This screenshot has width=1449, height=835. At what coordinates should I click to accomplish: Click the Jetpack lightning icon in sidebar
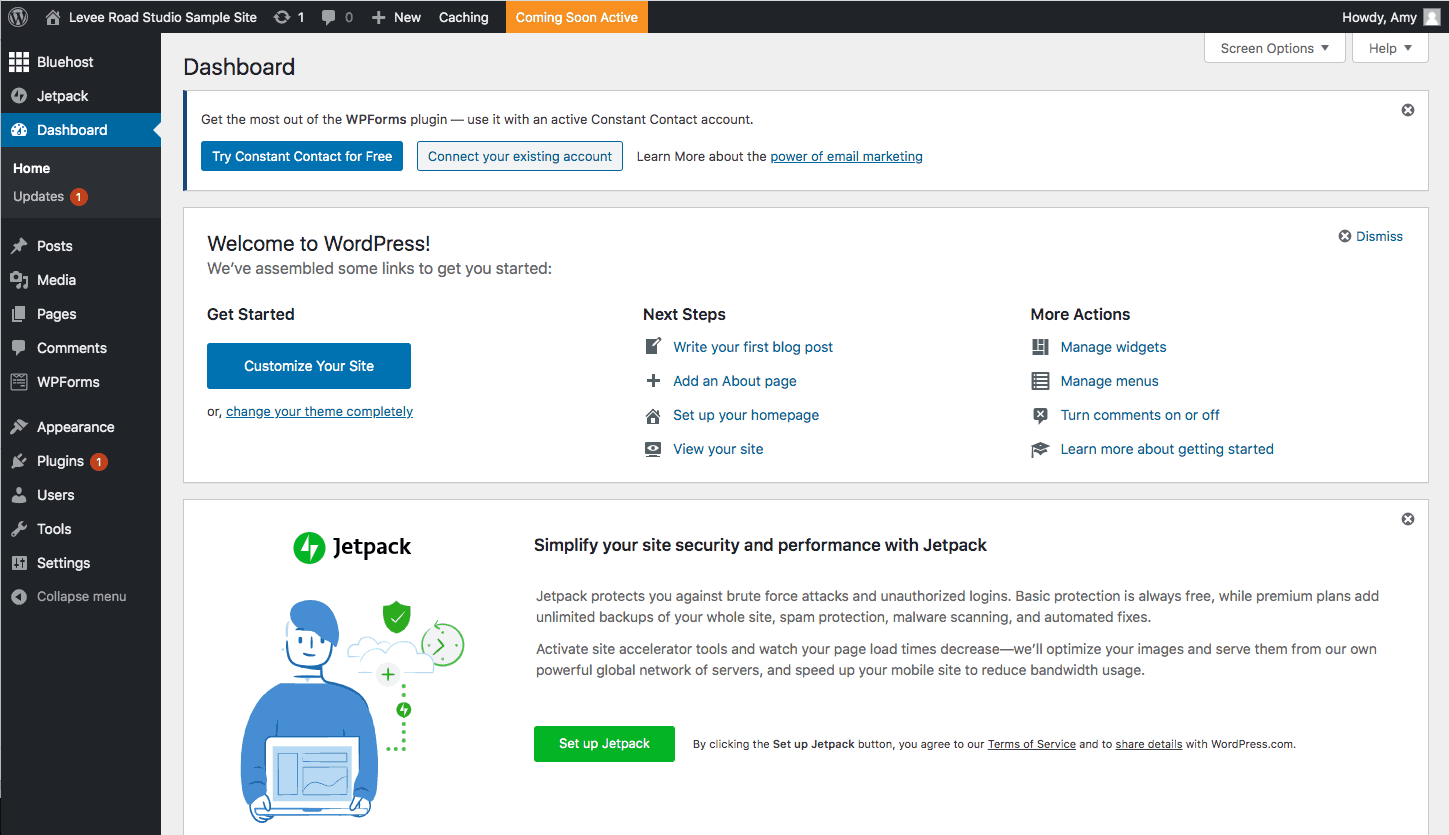tap(19, 96)
